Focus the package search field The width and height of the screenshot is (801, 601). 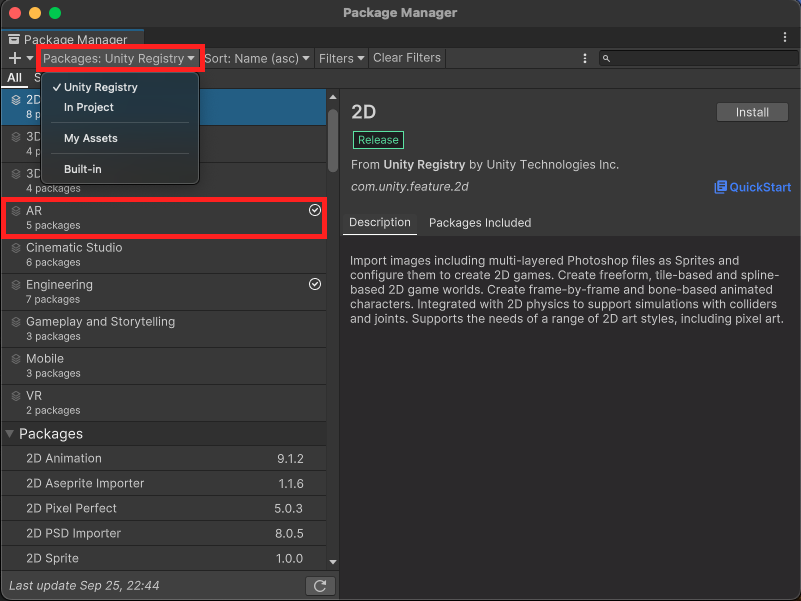(700, 59)
